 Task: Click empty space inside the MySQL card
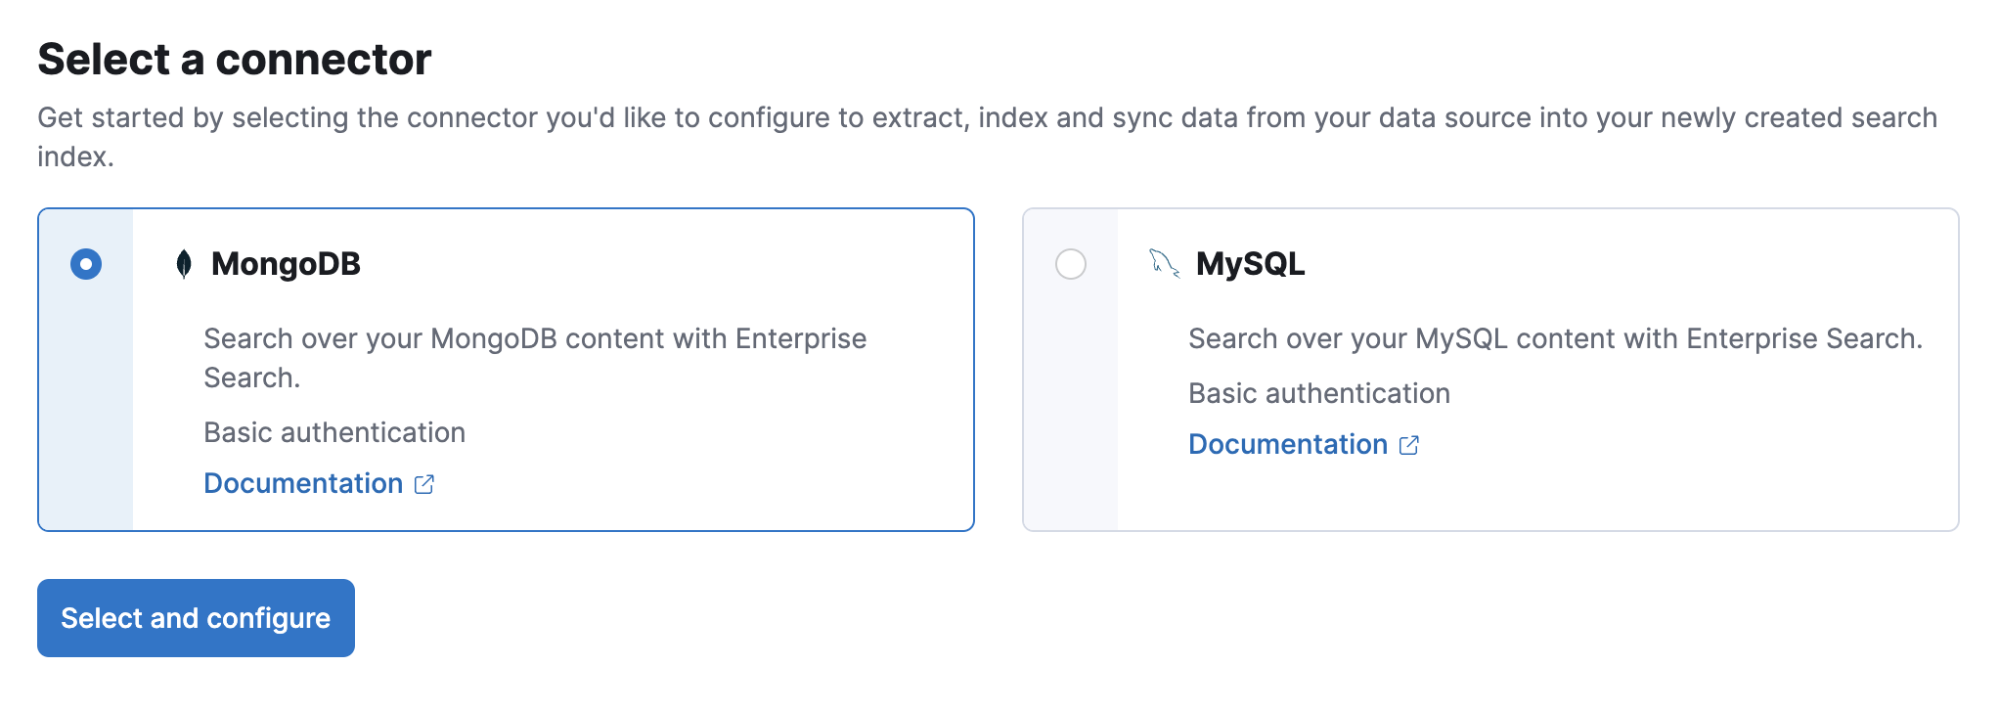click(1700, 480)
